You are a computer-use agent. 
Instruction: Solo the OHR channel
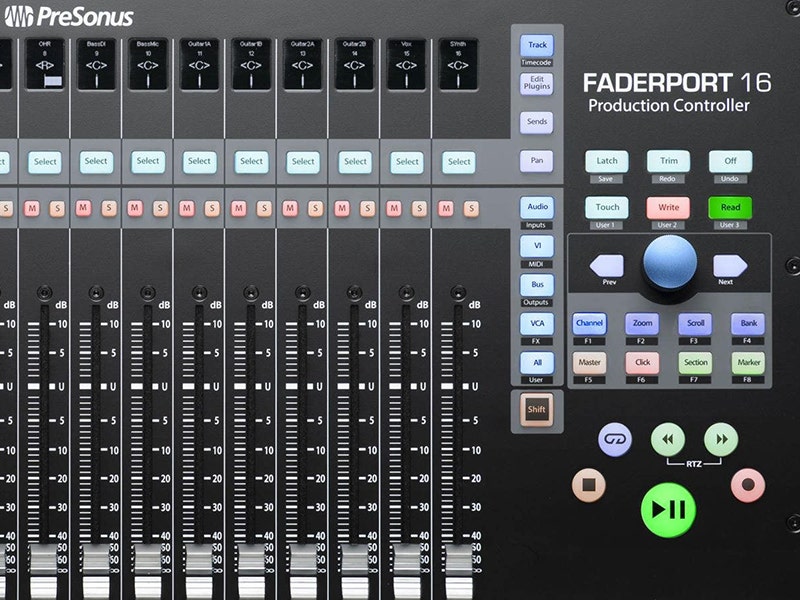[x=57, y=208]
